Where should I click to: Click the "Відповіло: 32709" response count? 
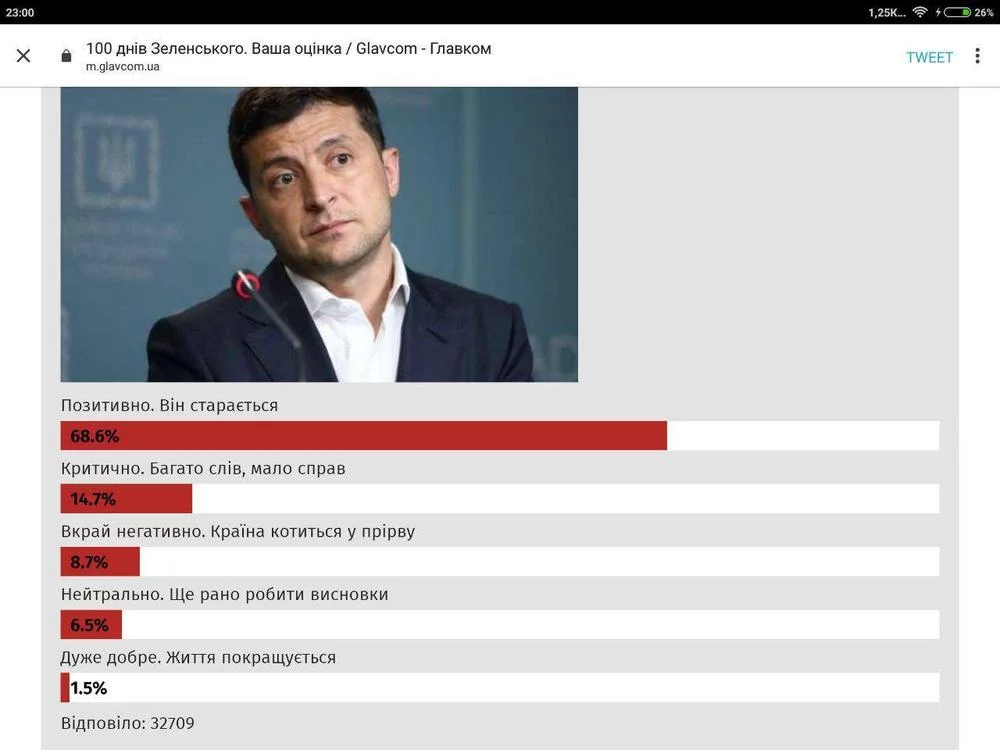click(x=127, y=722)
